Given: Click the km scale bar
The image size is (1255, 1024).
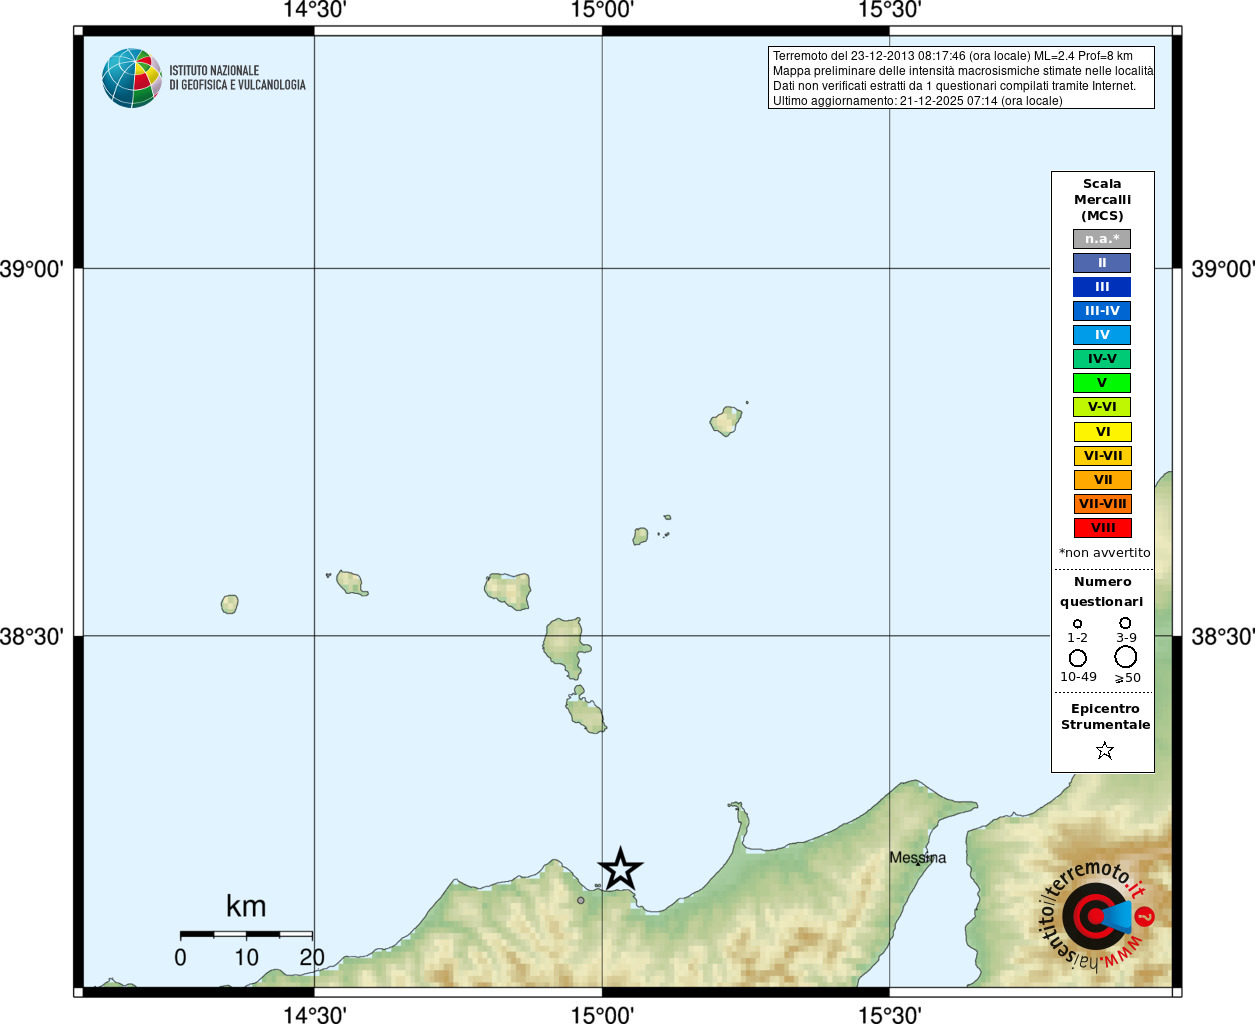Looking at the screenshot, I should pyautogui.click(x=246, y=934).
